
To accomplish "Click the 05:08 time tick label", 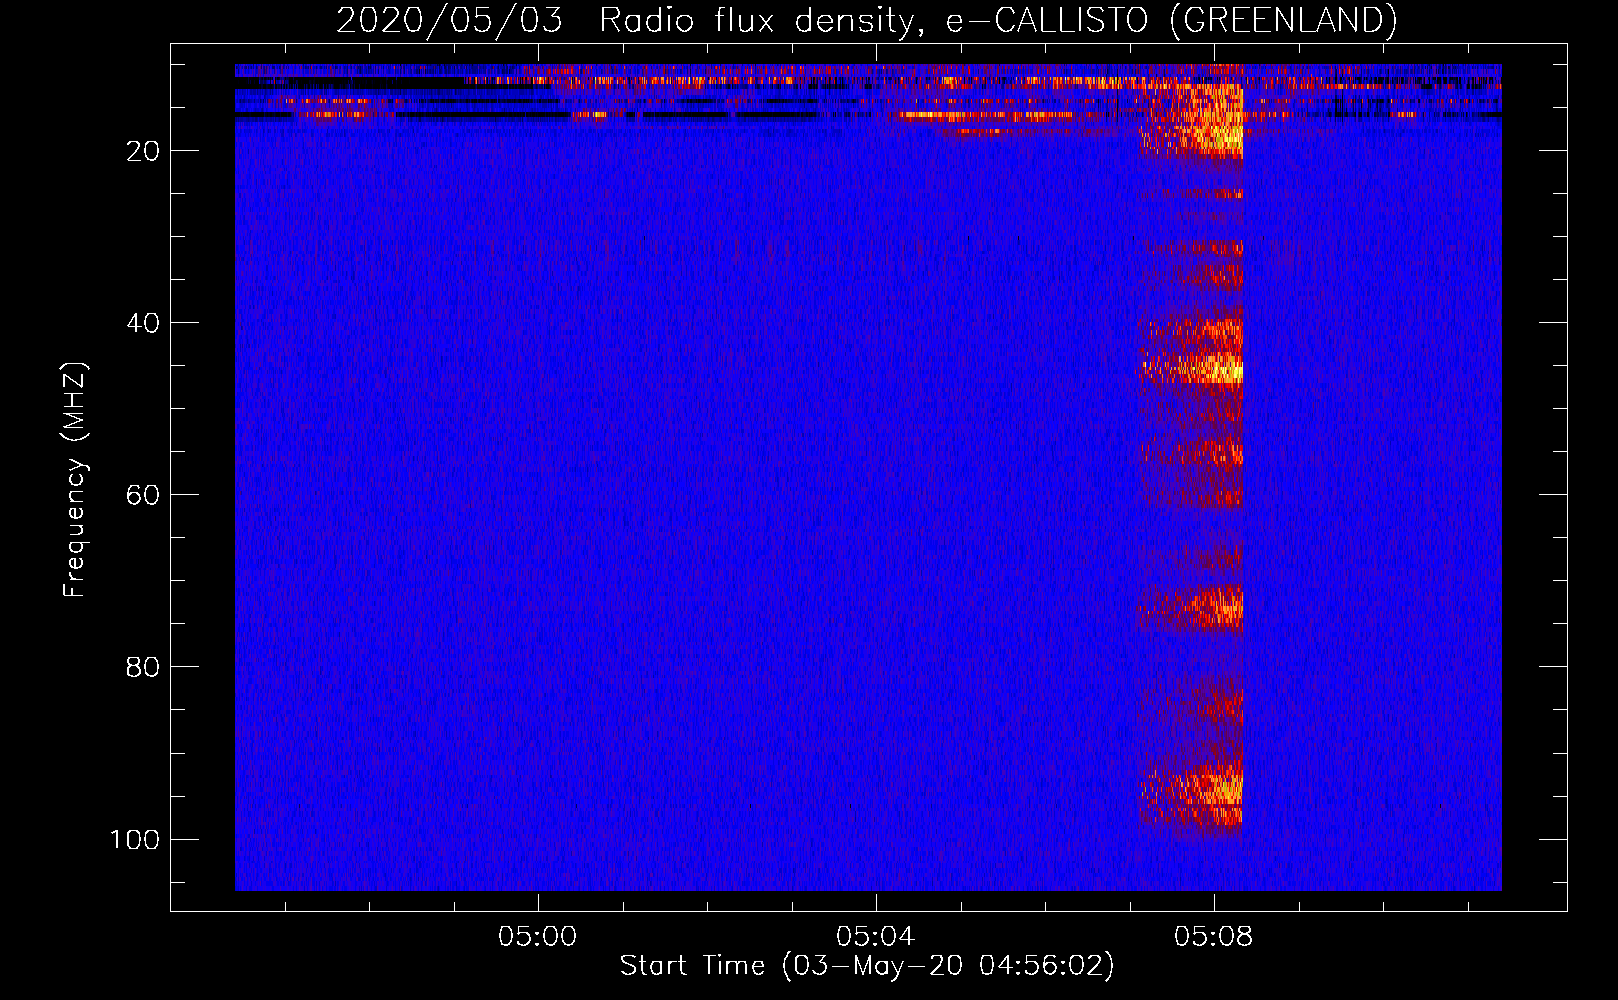I will pos(1214,937).
